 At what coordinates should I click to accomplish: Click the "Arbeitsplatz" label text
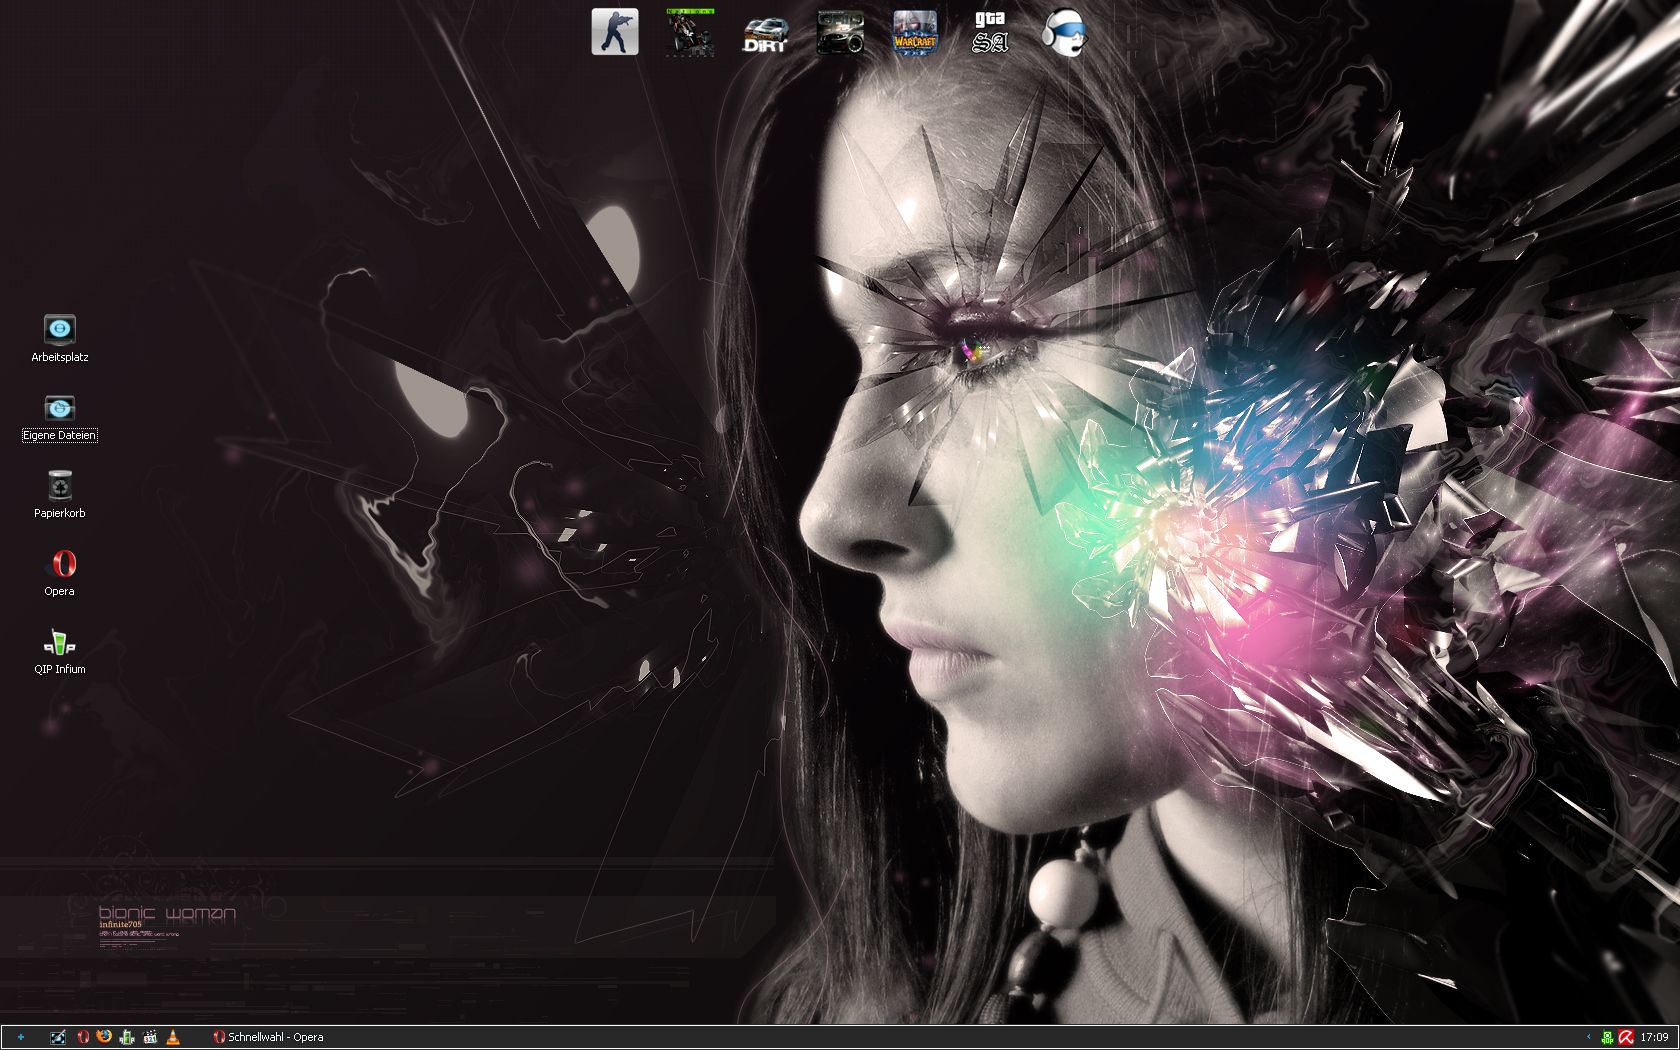click(x=60, y=357)
